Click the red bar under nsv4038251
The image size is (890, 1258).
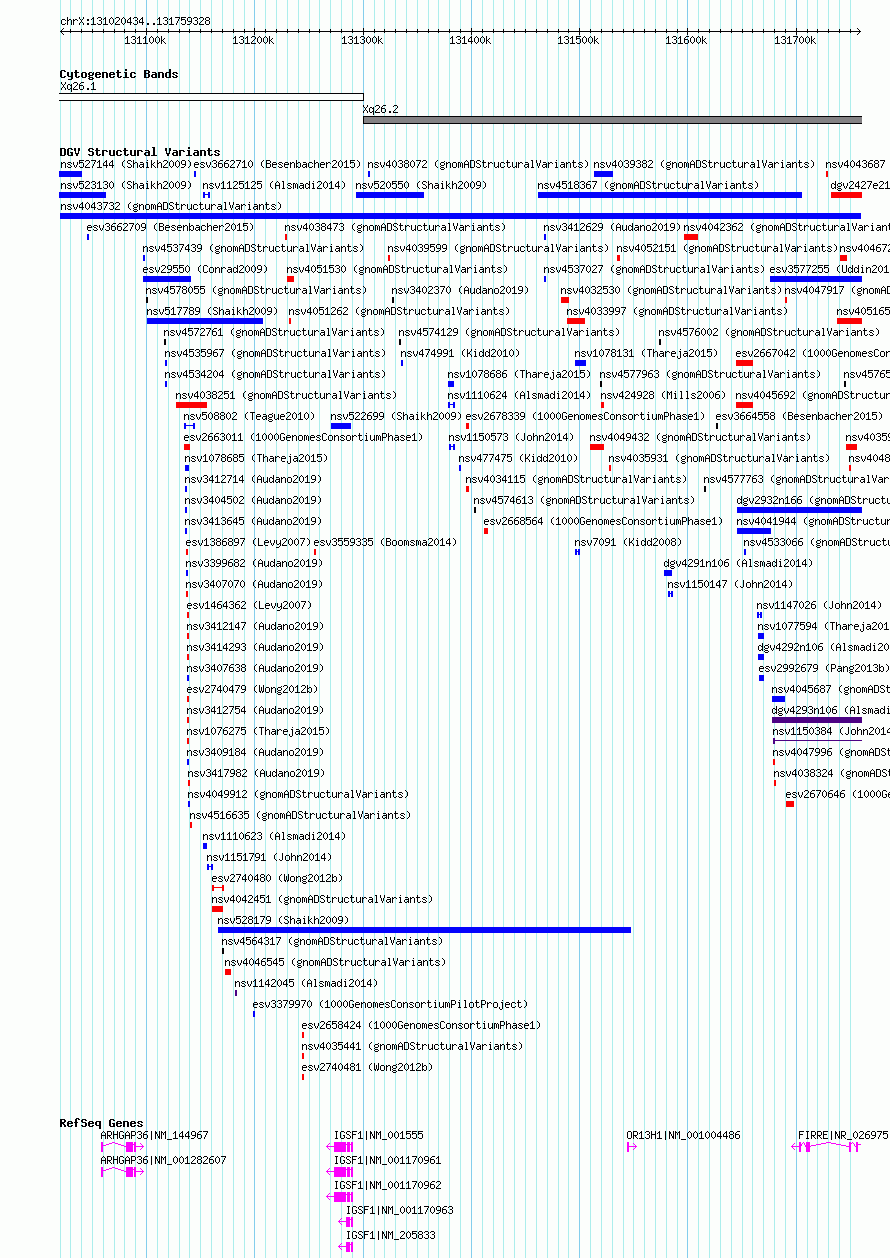coord(191,405)
